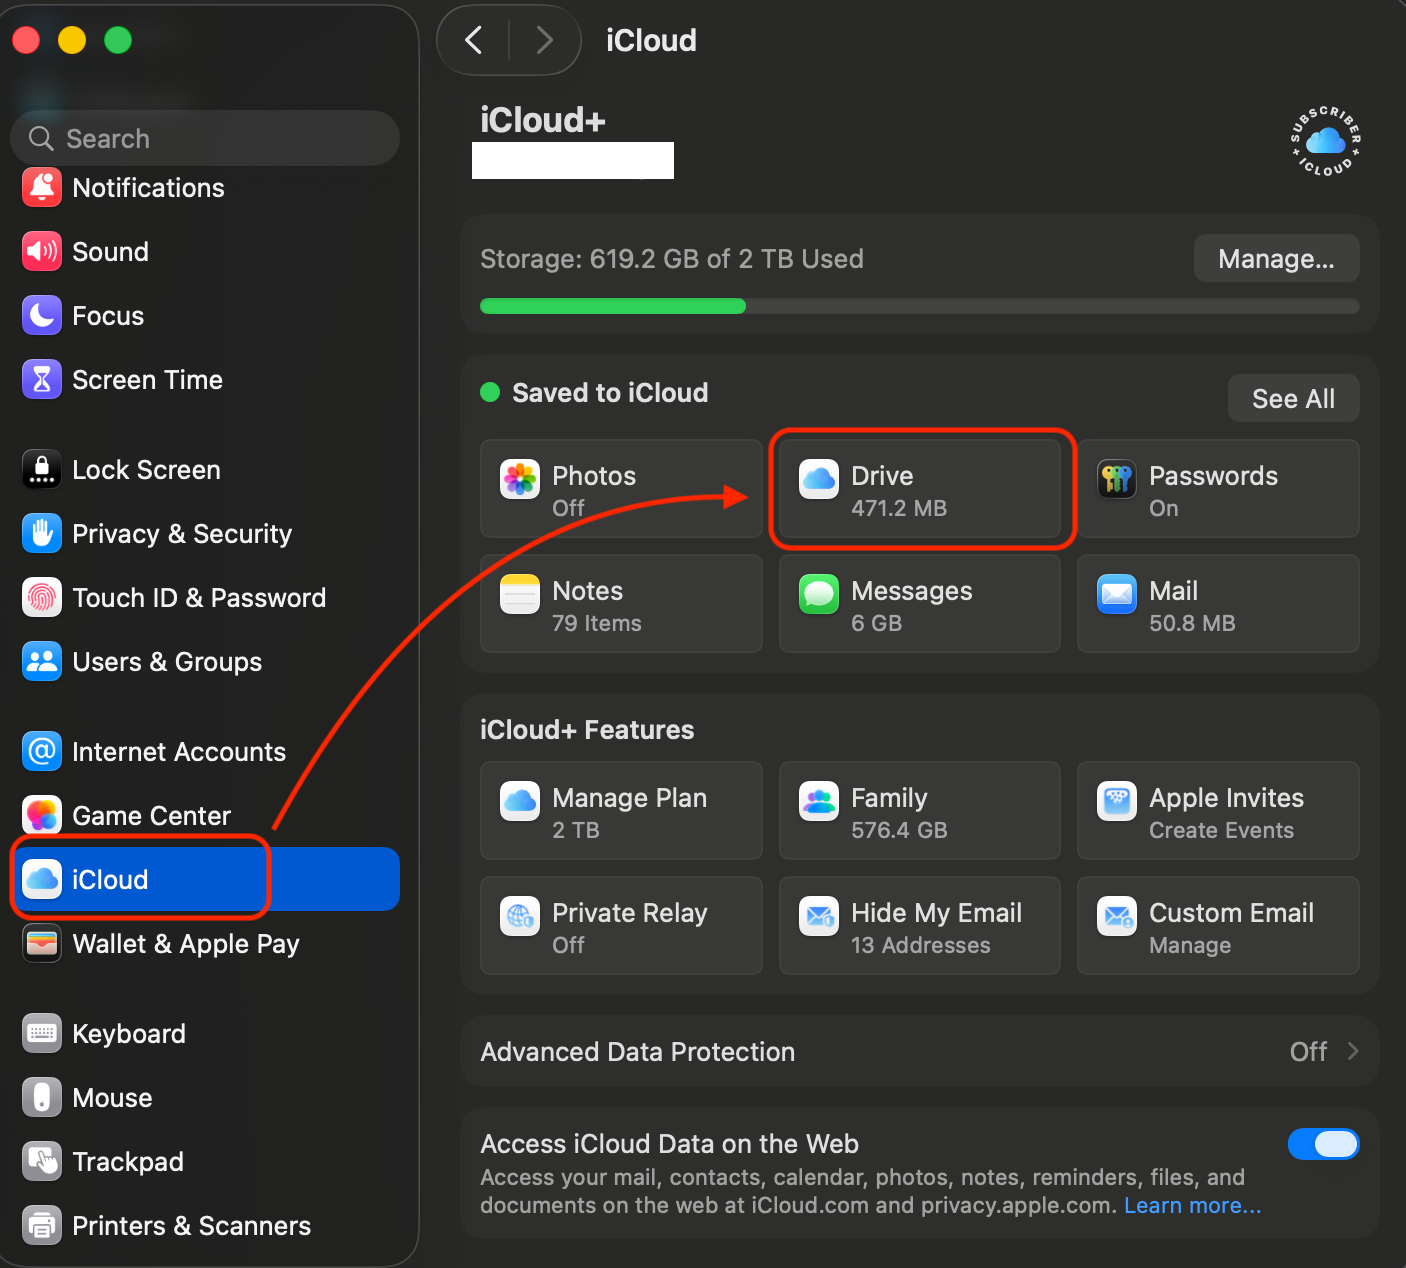Select the Touch ID fingerprint icon
The width and height of the screenshot is (1406, 1268).
click(x=42, y=598)
